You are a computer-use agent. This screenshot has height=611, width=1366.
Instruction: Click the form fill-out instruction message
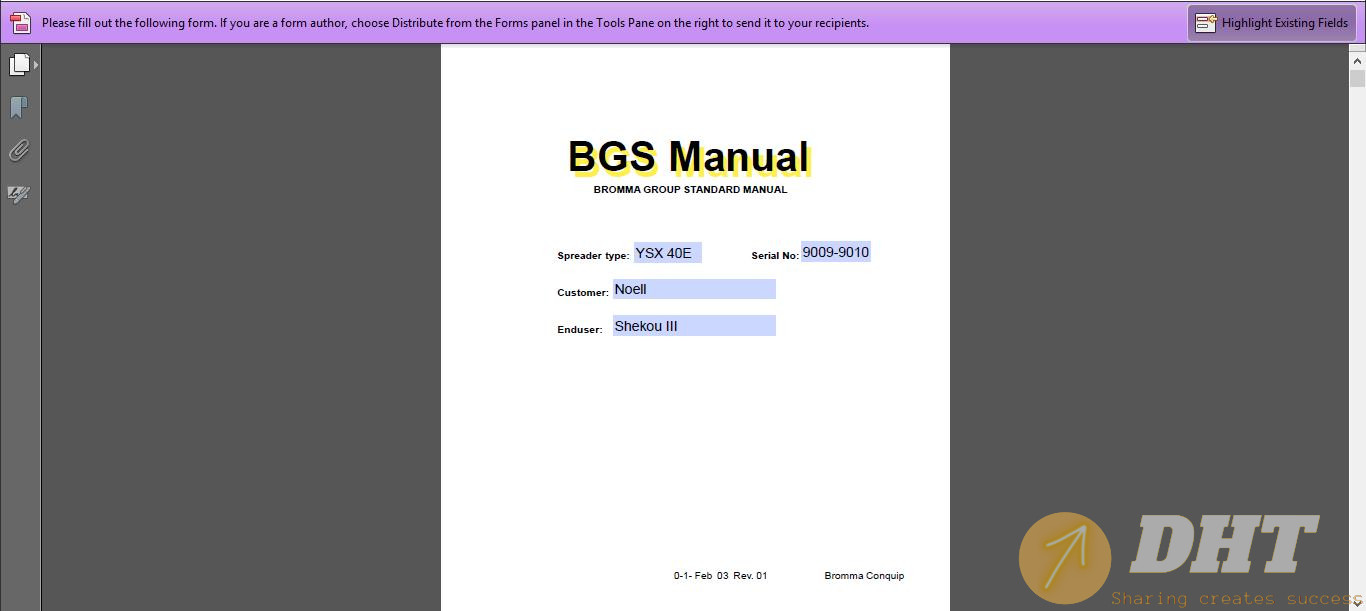pos(455,23)
